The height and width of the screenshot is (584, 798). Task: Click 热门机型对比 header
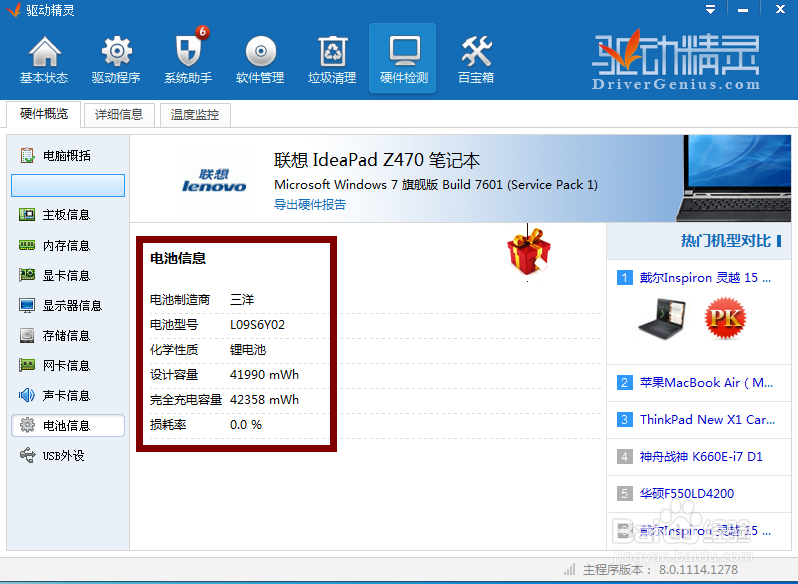726,241
